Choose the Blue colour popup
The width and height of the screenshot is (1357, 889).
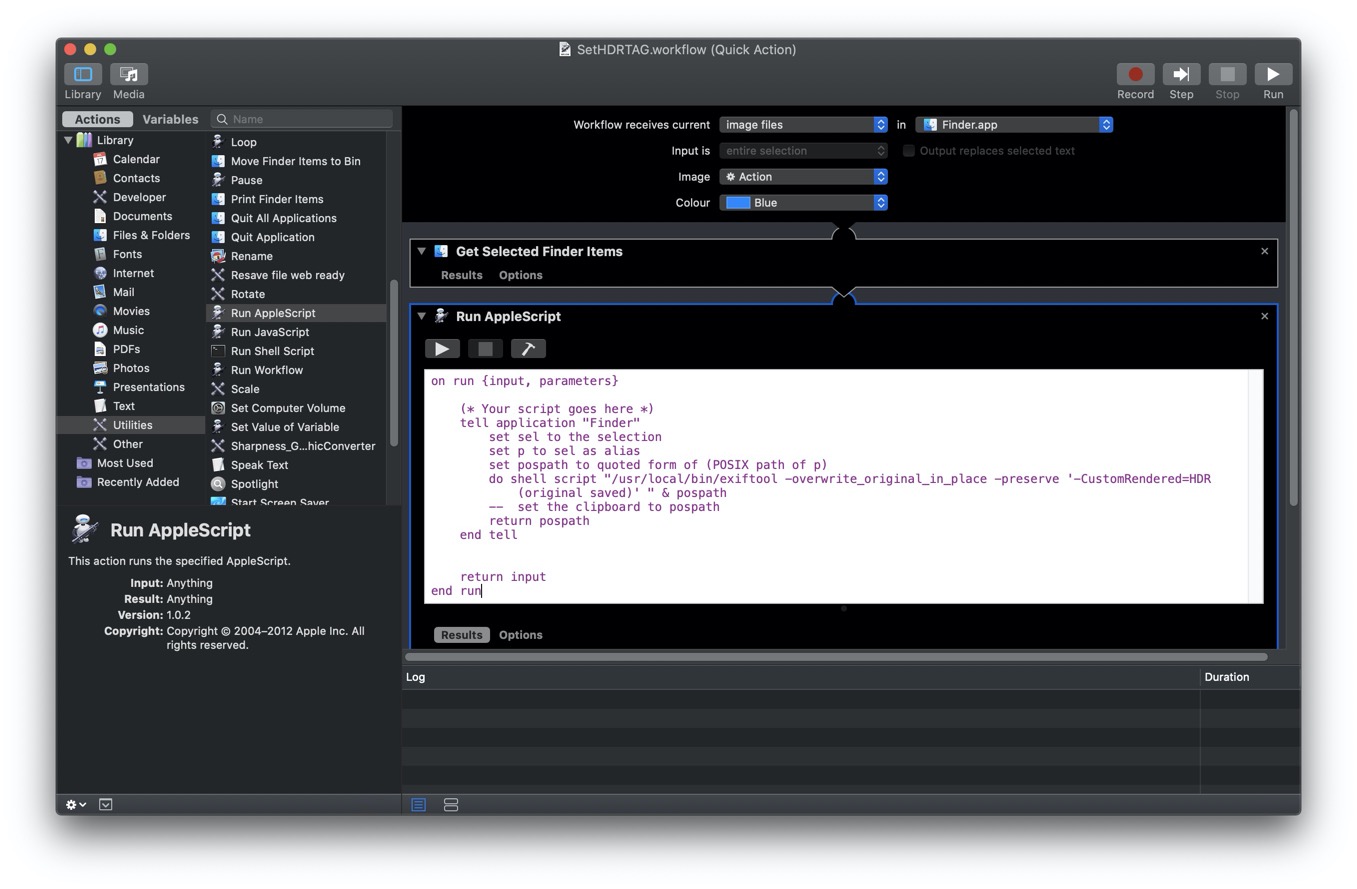(x=803, y=203)
